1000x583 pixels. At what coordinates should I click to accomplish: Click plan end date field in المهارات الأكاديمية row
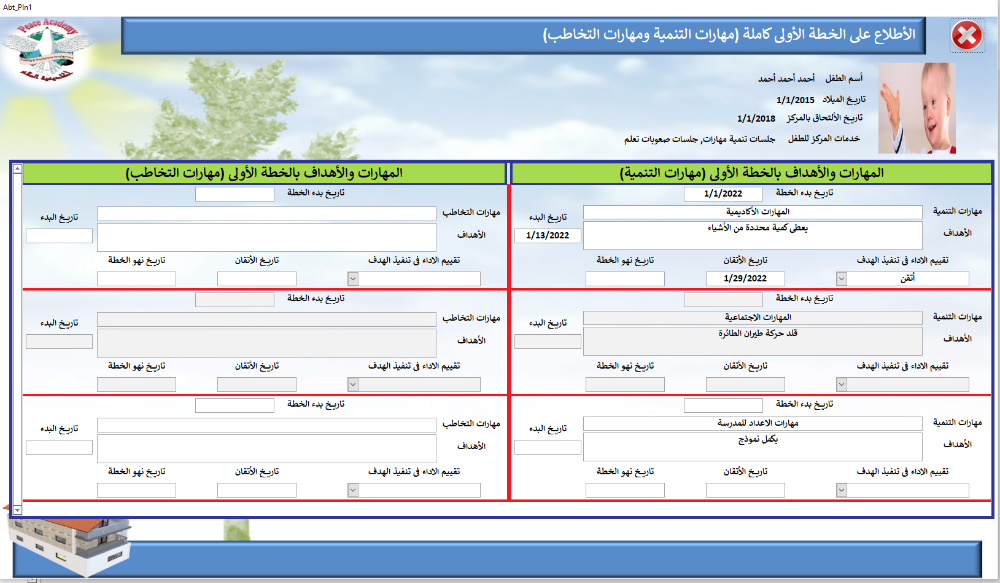pos(625,279)
